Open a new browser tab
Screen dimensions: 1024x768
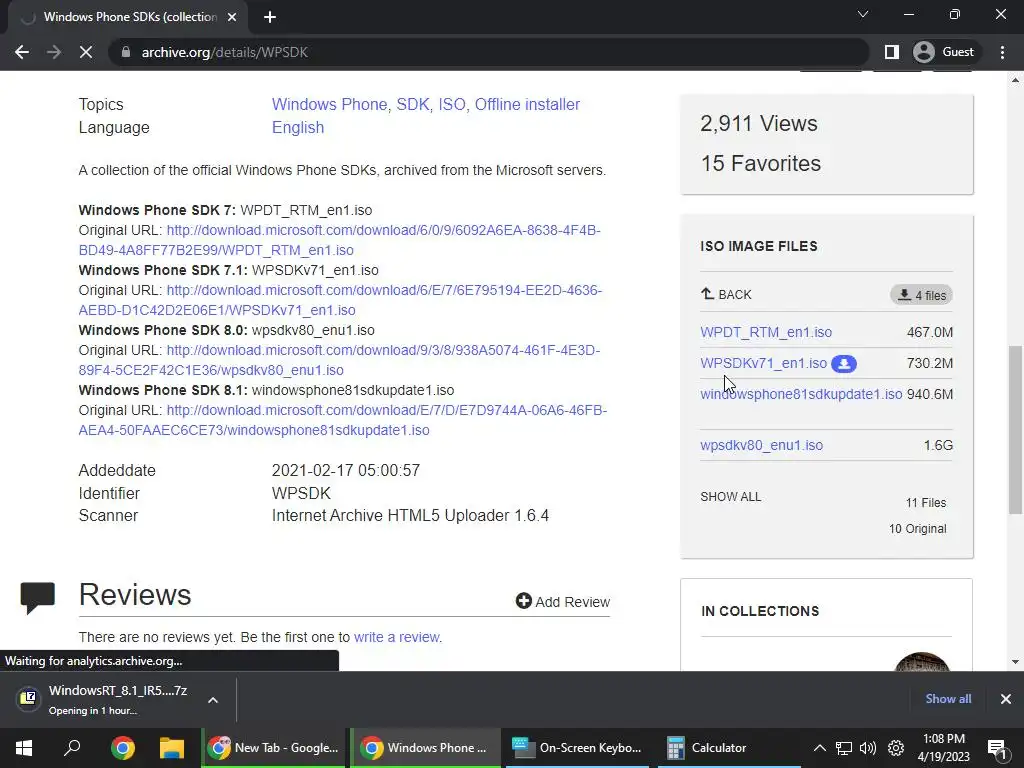270,17
